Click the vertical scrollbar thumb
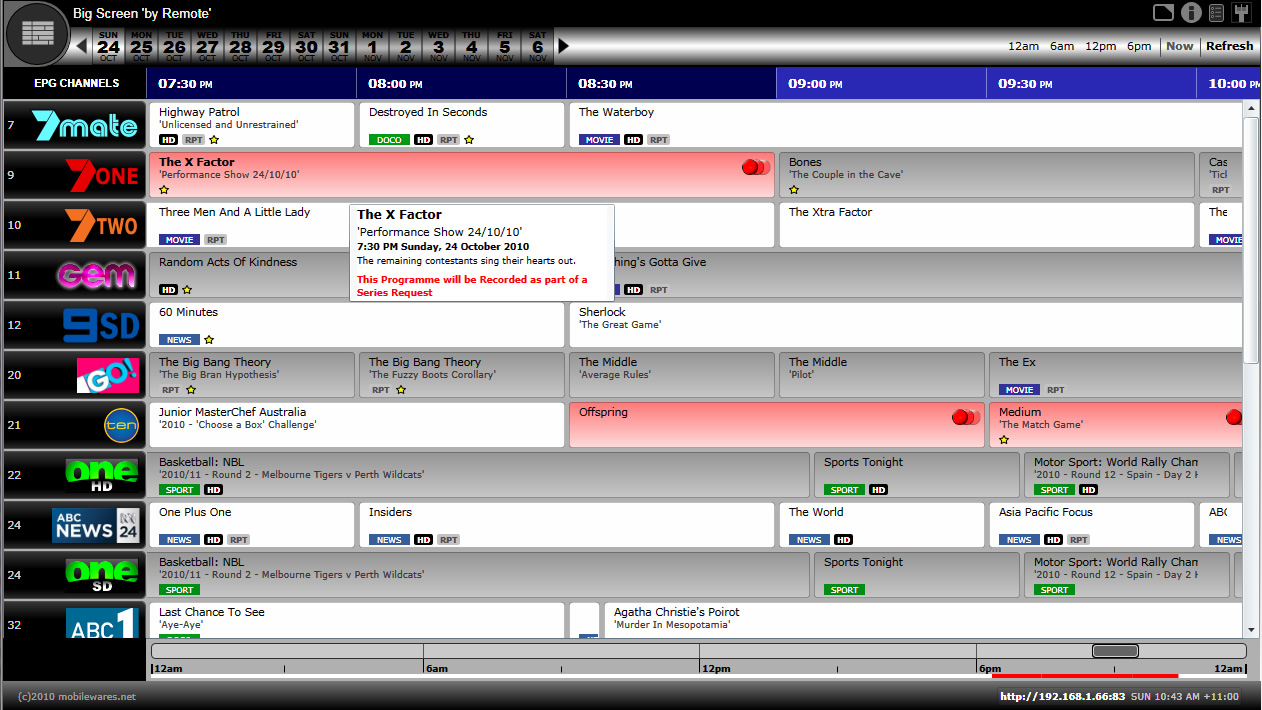The height and width of the screenshot is (710, 1262). 1251,240
